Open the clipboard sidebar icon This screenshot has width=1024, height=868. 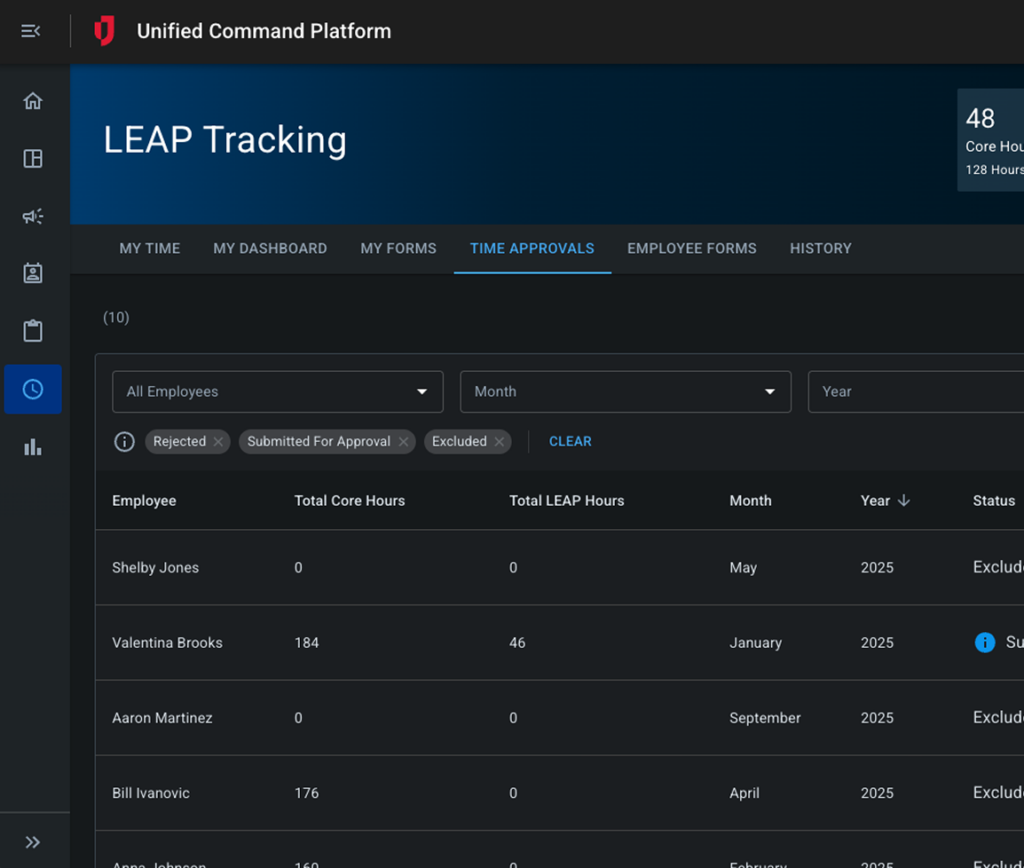coord(33,330)
